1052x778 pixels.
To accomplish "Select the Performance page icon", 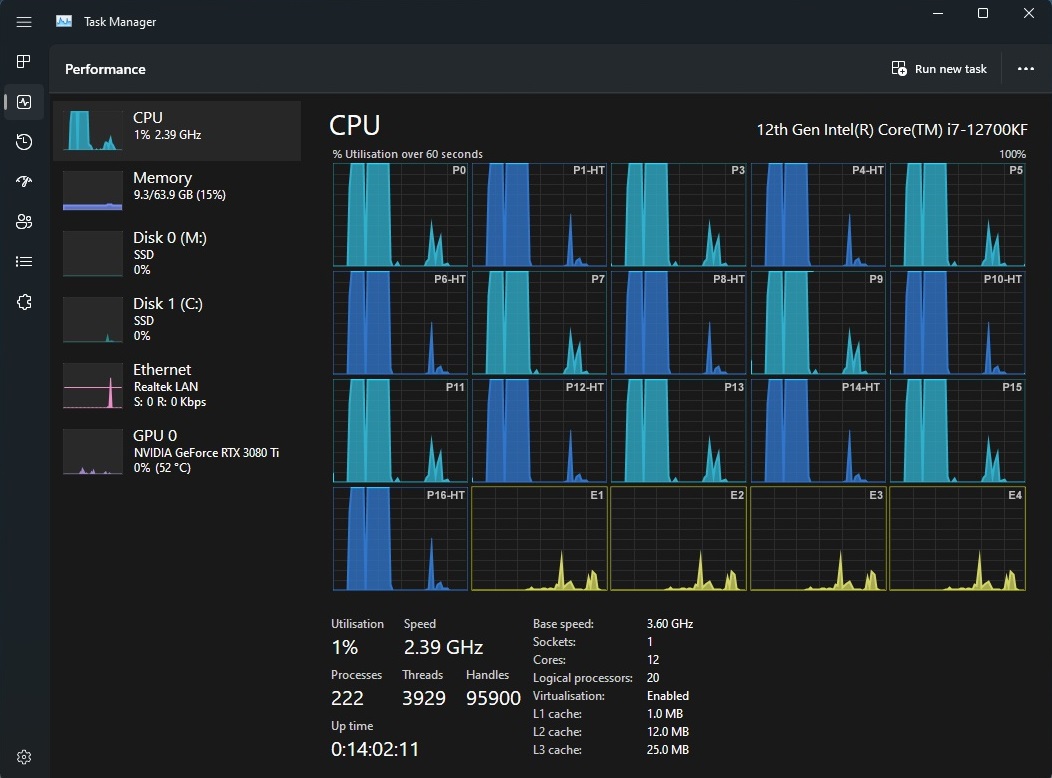I will pyautogui.click(x=24, y=102).
